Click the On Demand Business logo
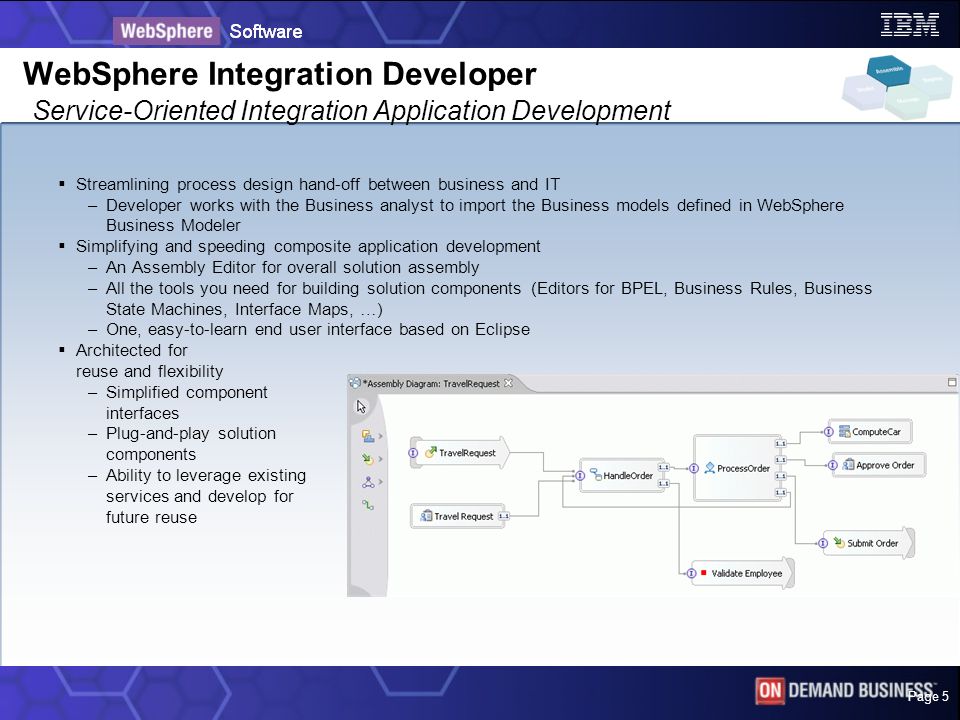Screen dimensions: 960x720 845,691
